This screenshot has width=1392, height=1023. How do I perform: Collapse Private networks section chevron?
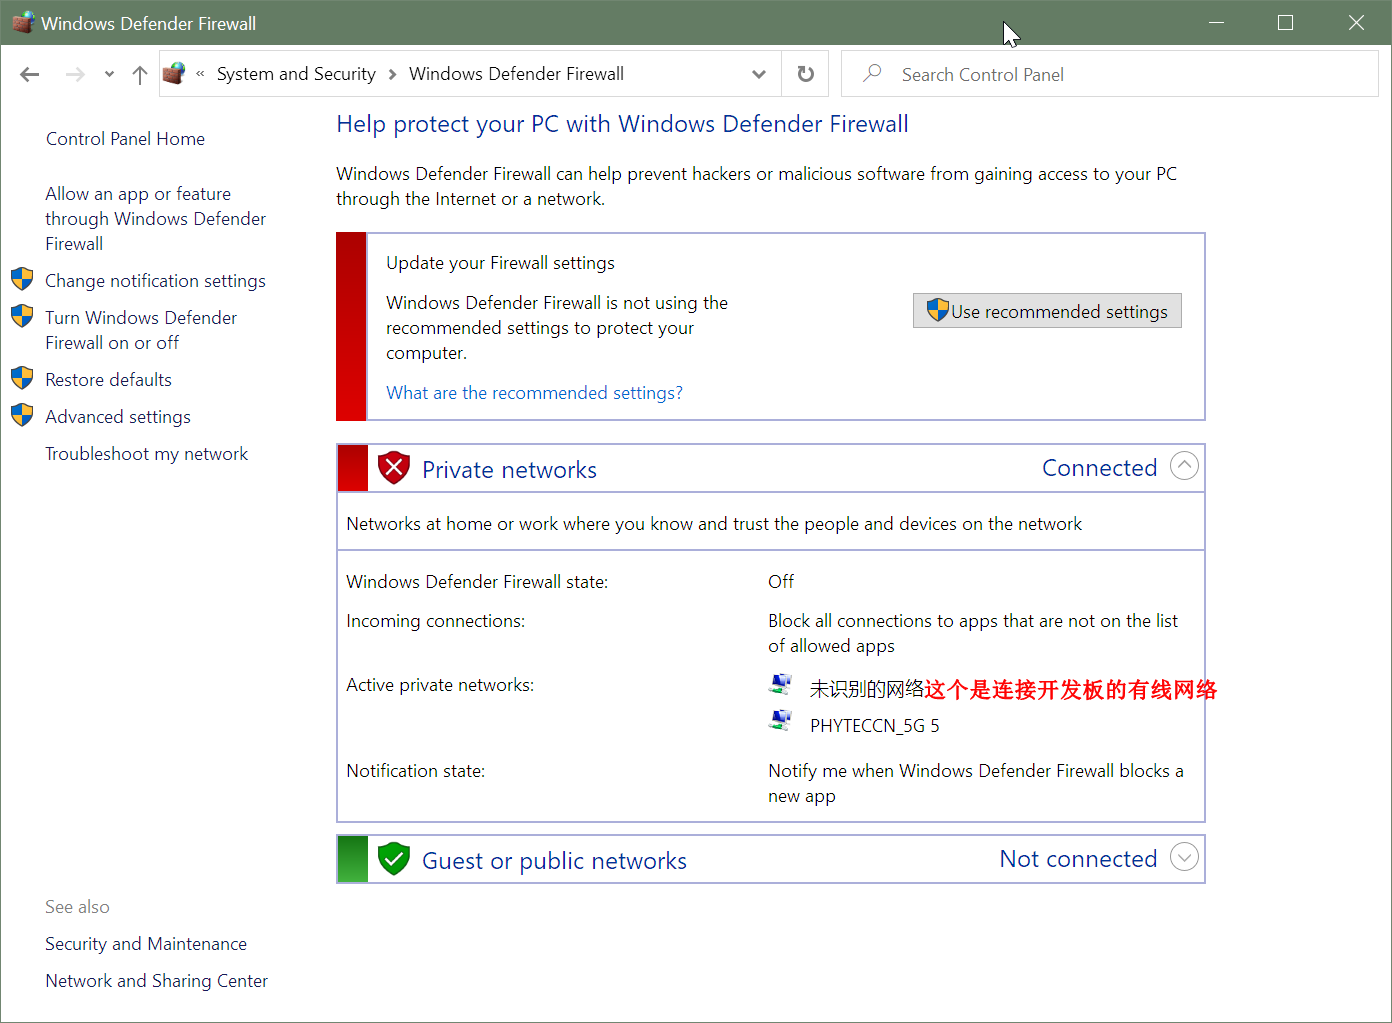coord(1184,466)
